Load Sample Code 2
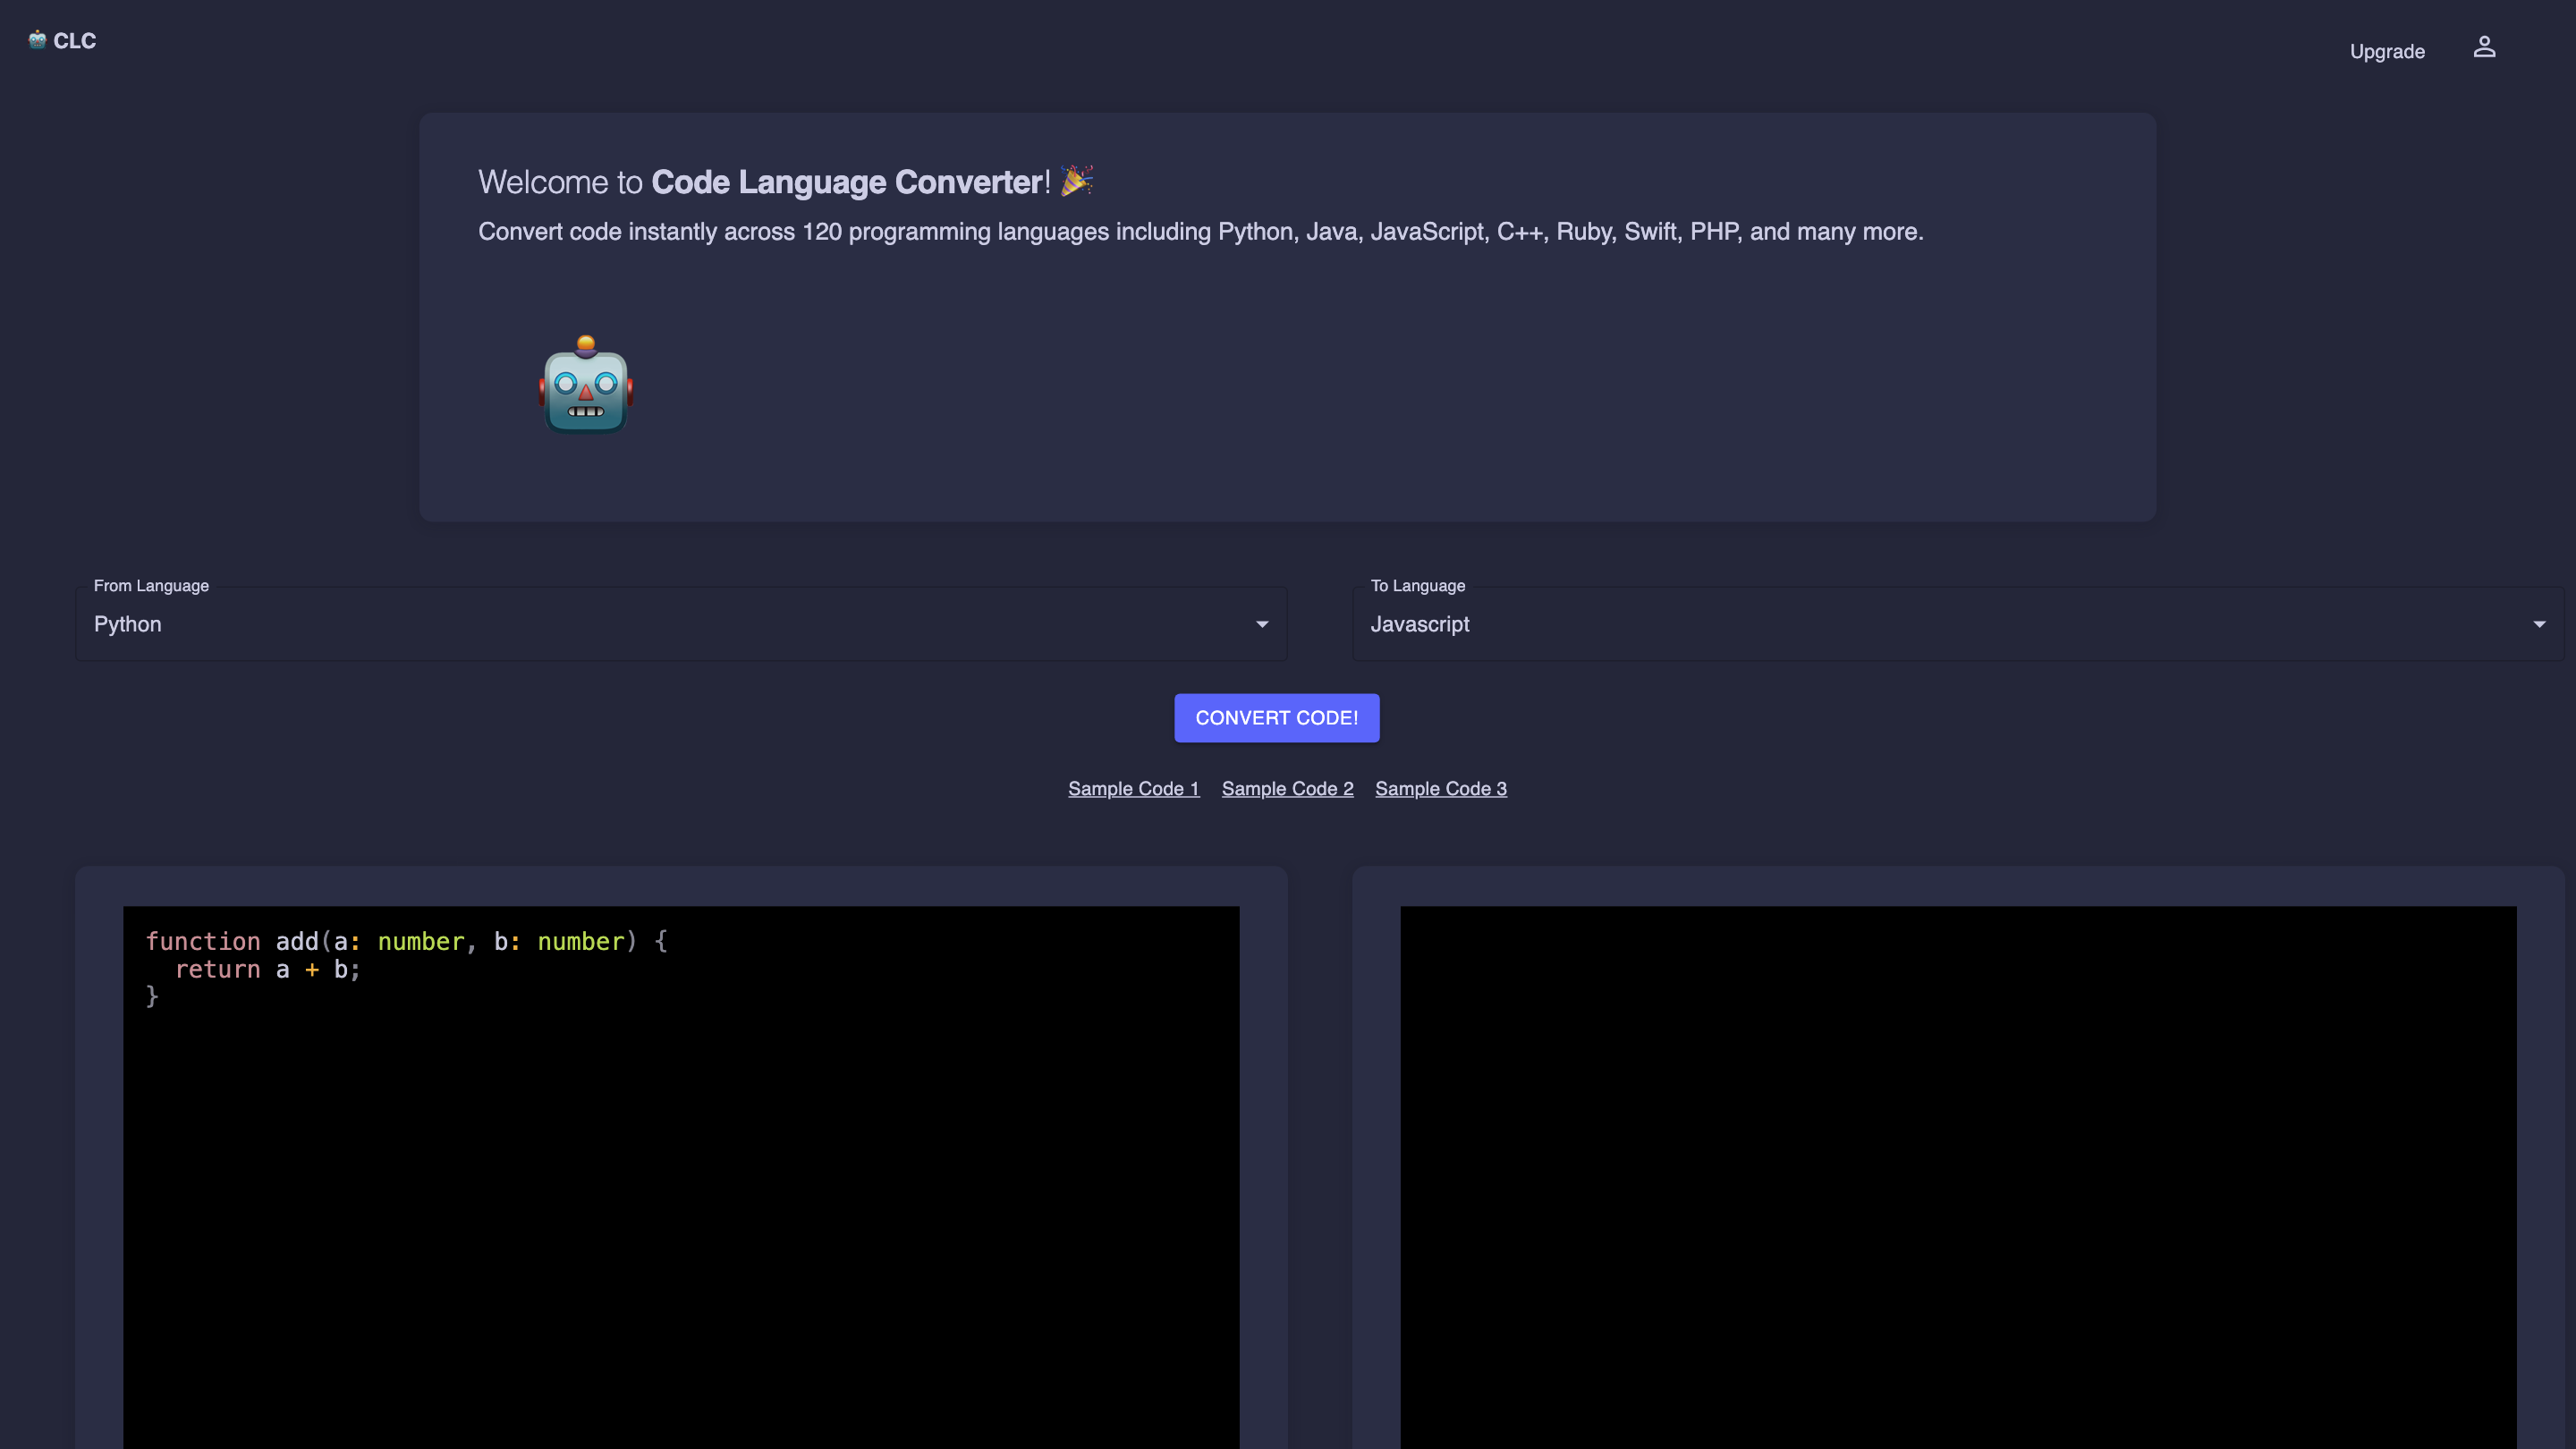The image size is (2576, 1449). tap(1288, 788)
